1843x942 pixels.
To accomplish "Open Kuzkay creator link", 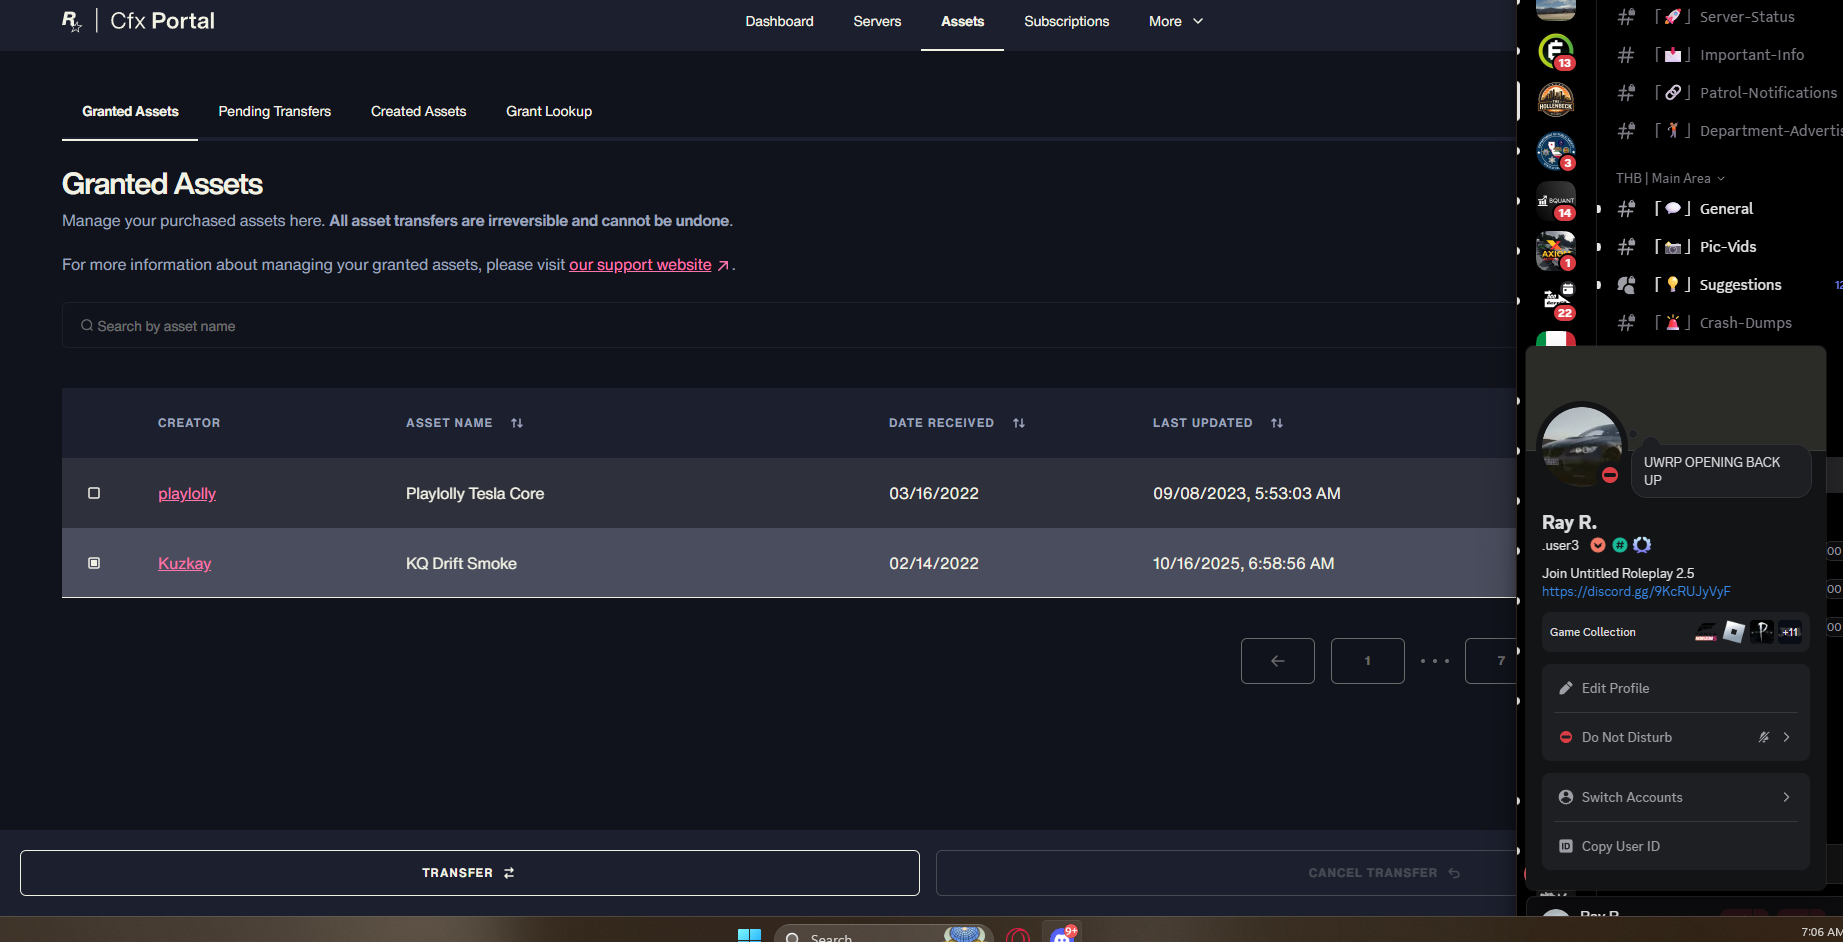I will pos(184,563).
